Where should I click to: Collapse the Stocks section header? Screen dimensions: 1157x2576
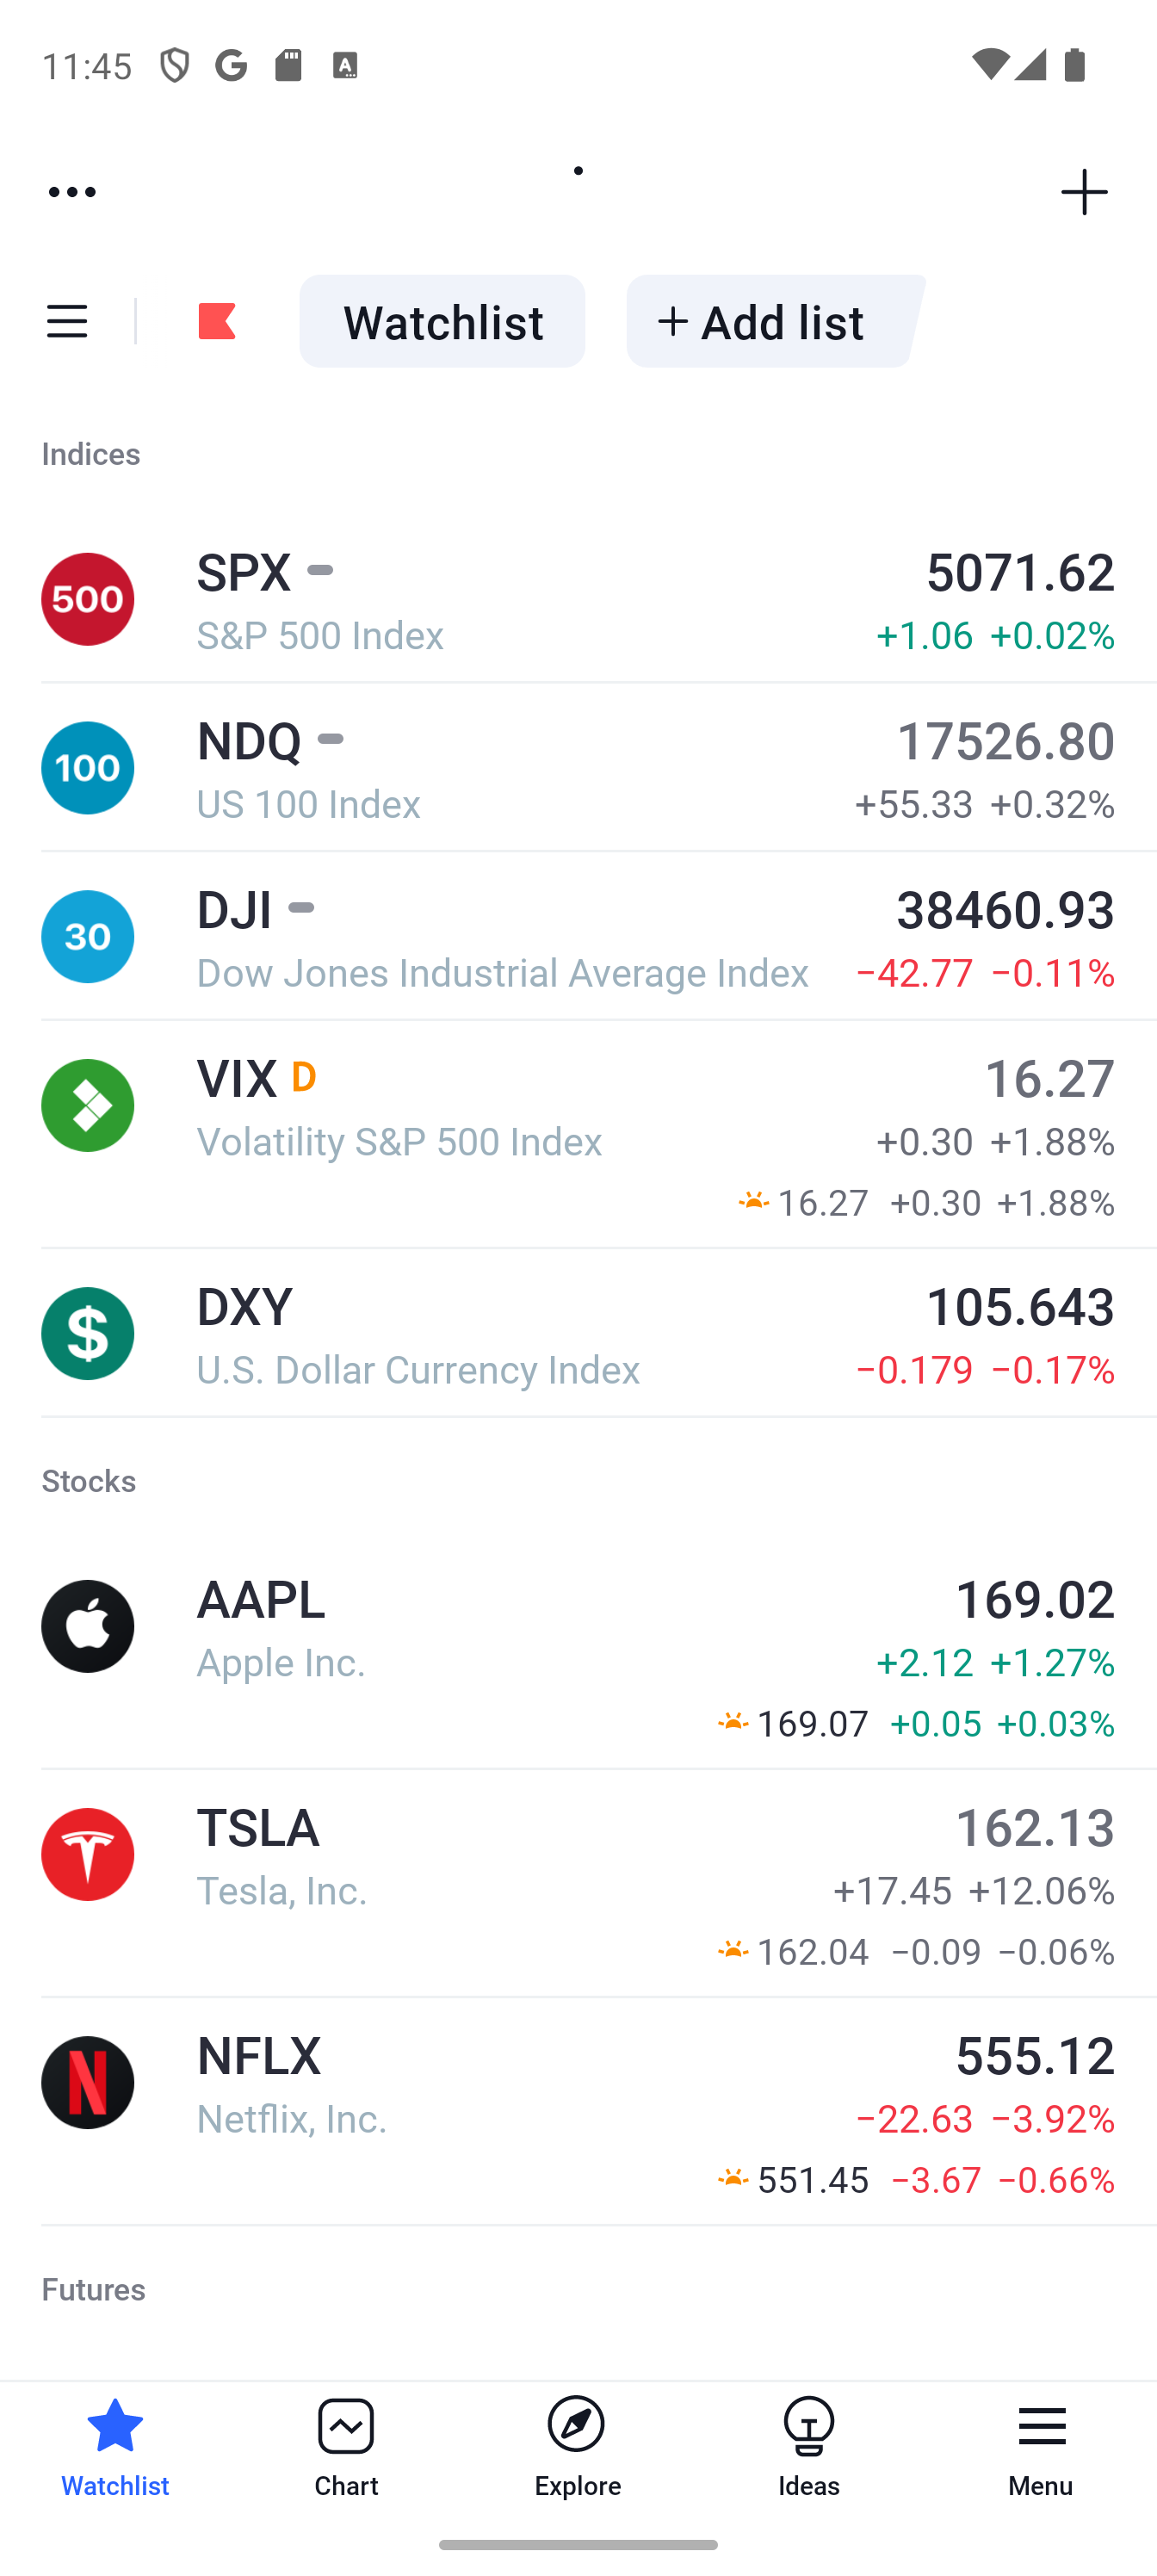[89, 1481]
